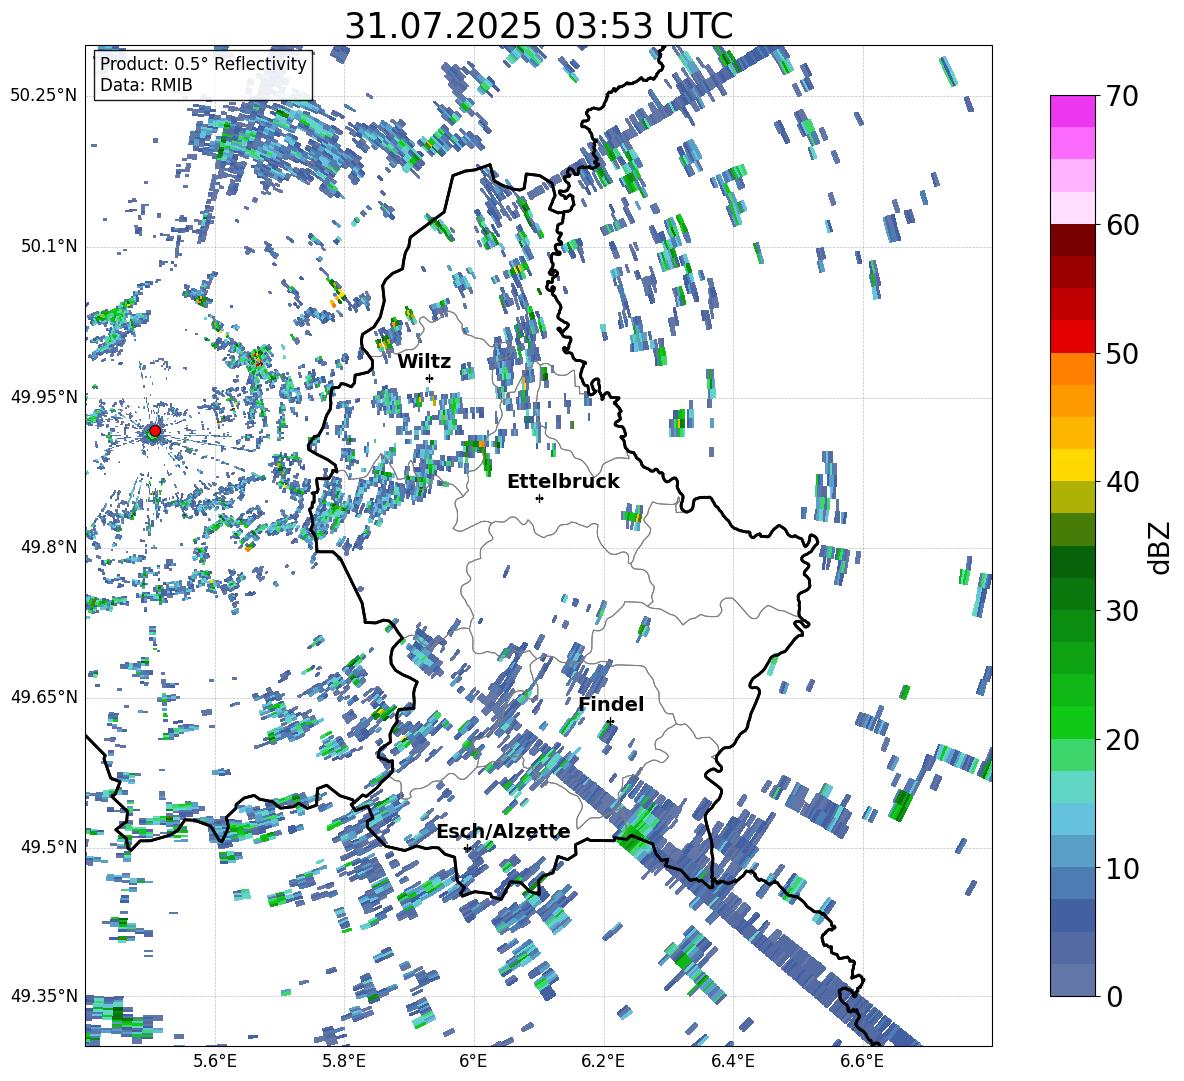Image resolution: width=1184 pixels, height=1081 pixels.
Task: Click the yellow colorbar segment at 40
Action: pyautogui.click(x=1072, y=465)
